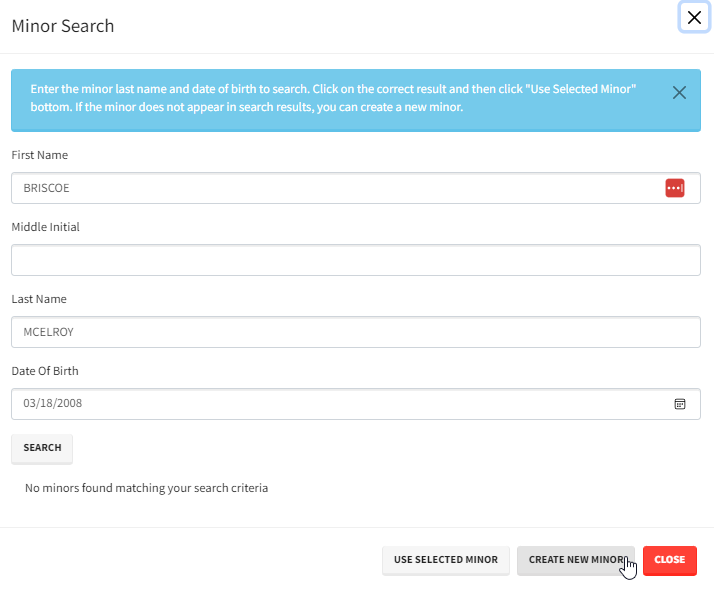Click into the empty Middle Initial field
This screenshot has height=590, width=714.
coord(355,260)
